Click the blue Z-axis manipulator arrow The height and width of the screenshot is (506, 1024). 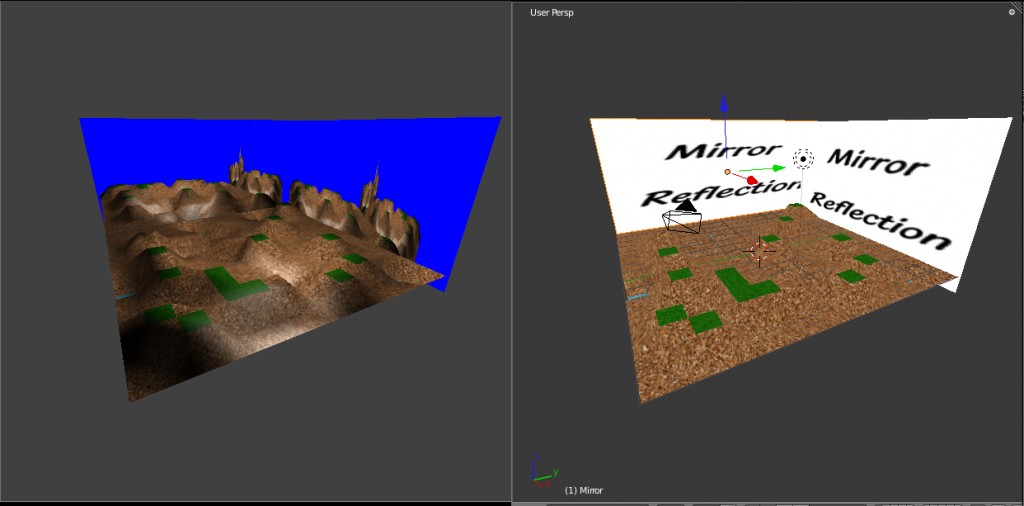pyautogui.click(x=724, y=103)
